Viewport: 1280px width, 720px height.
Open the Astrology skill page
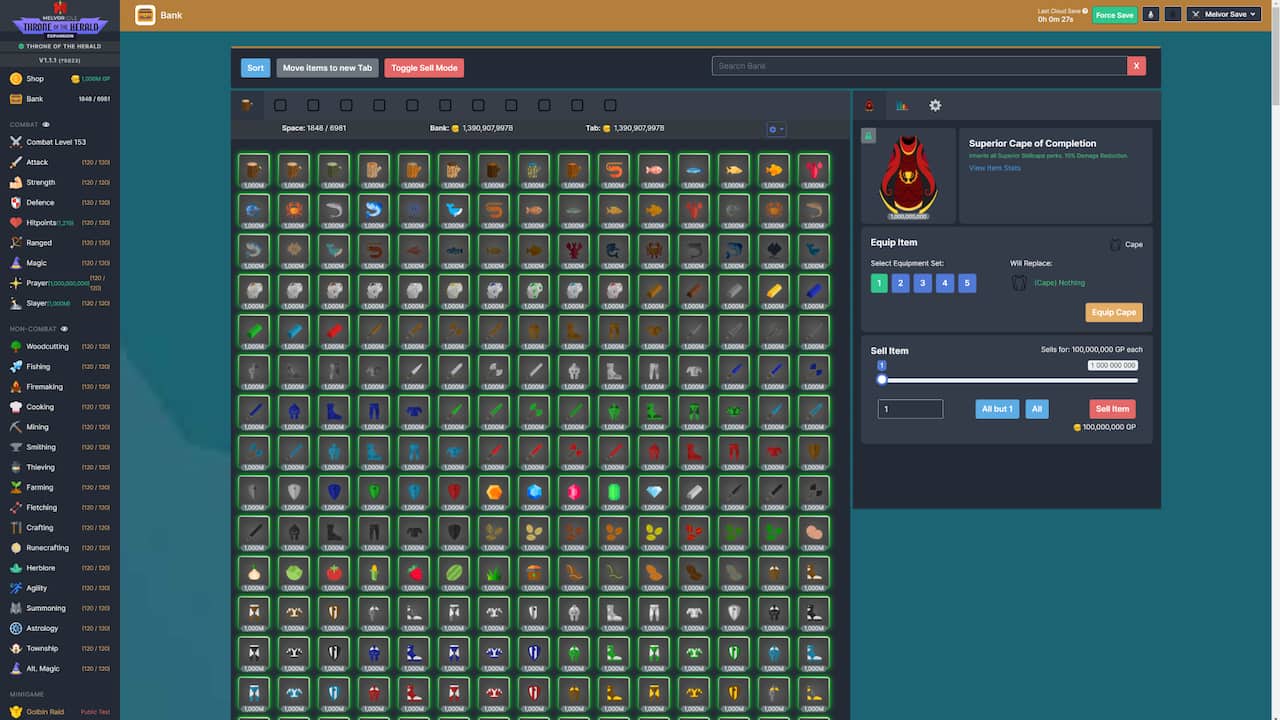tap(60, 628)
